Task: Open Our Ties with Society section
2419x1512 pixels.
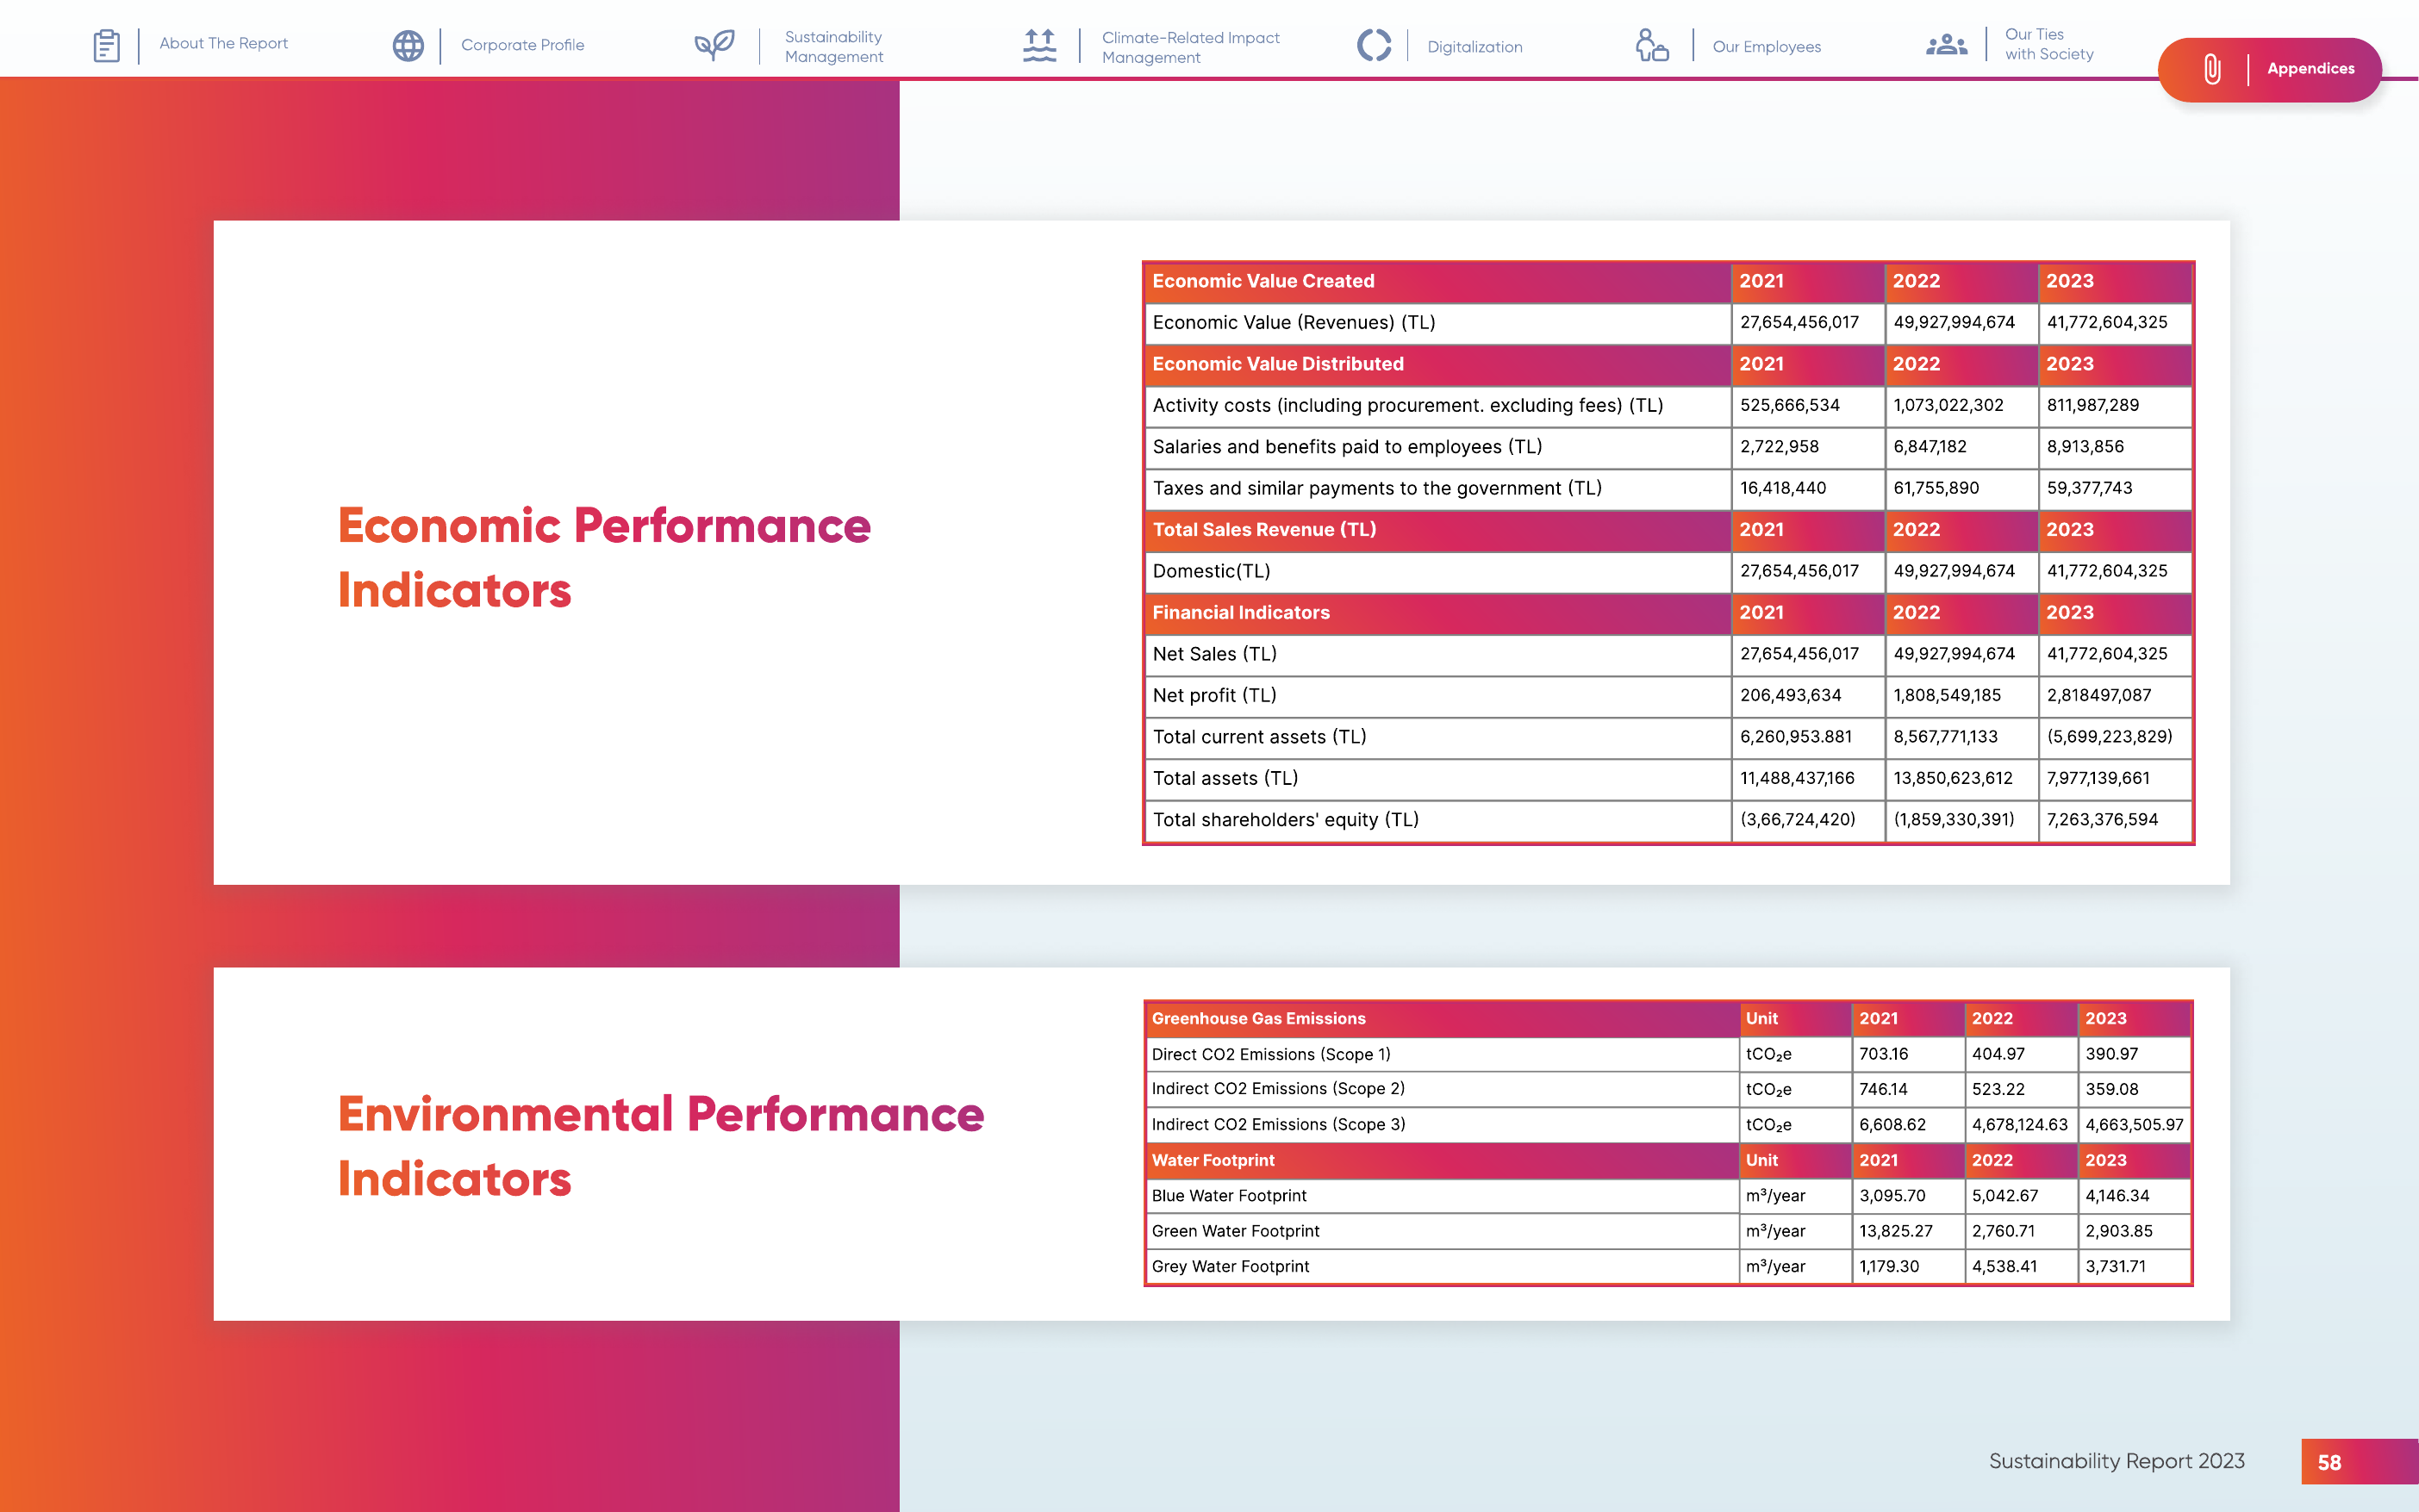Action: 2048,44
